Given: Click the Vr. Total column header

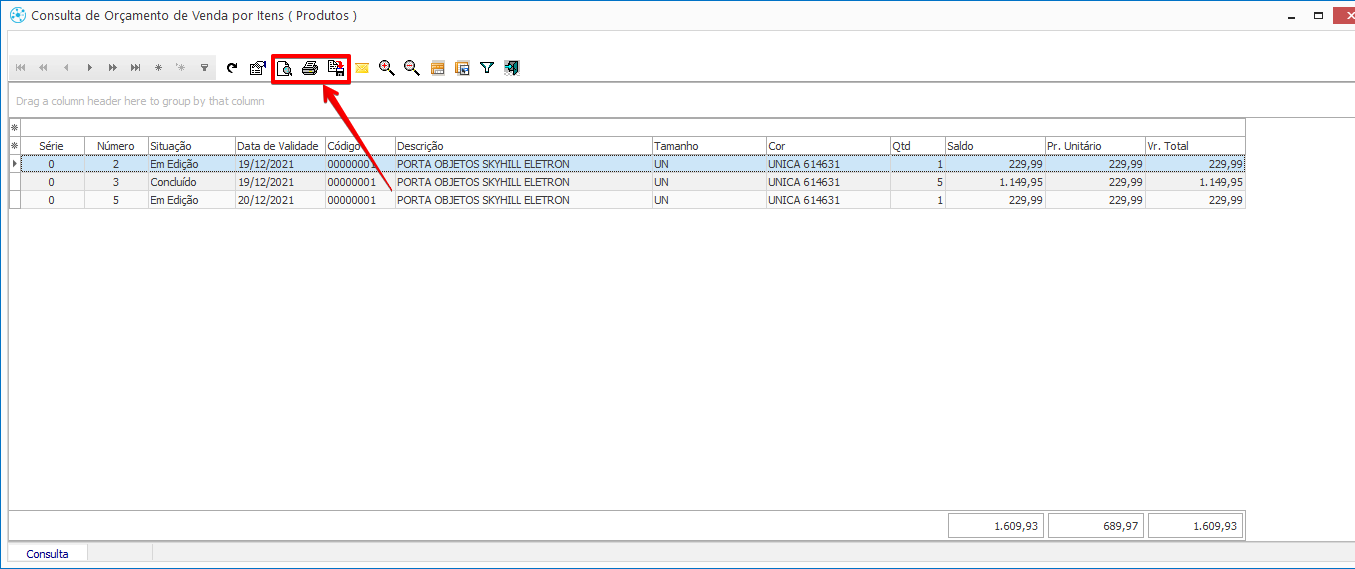Looking at the screenshot, I should point(1195,146).
